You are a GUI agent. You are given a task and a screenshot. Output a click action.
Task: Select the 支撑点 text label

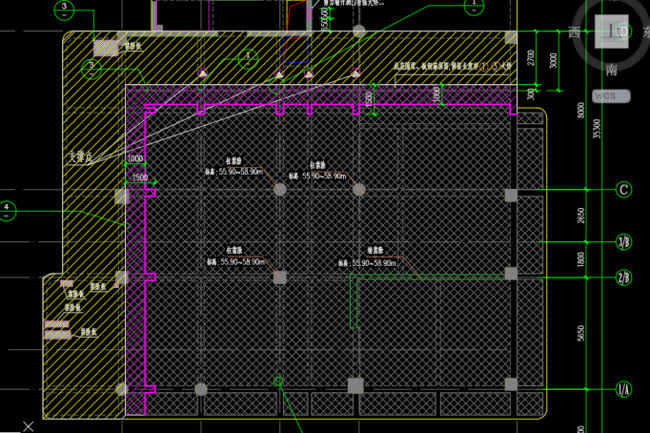coord(82,156)
